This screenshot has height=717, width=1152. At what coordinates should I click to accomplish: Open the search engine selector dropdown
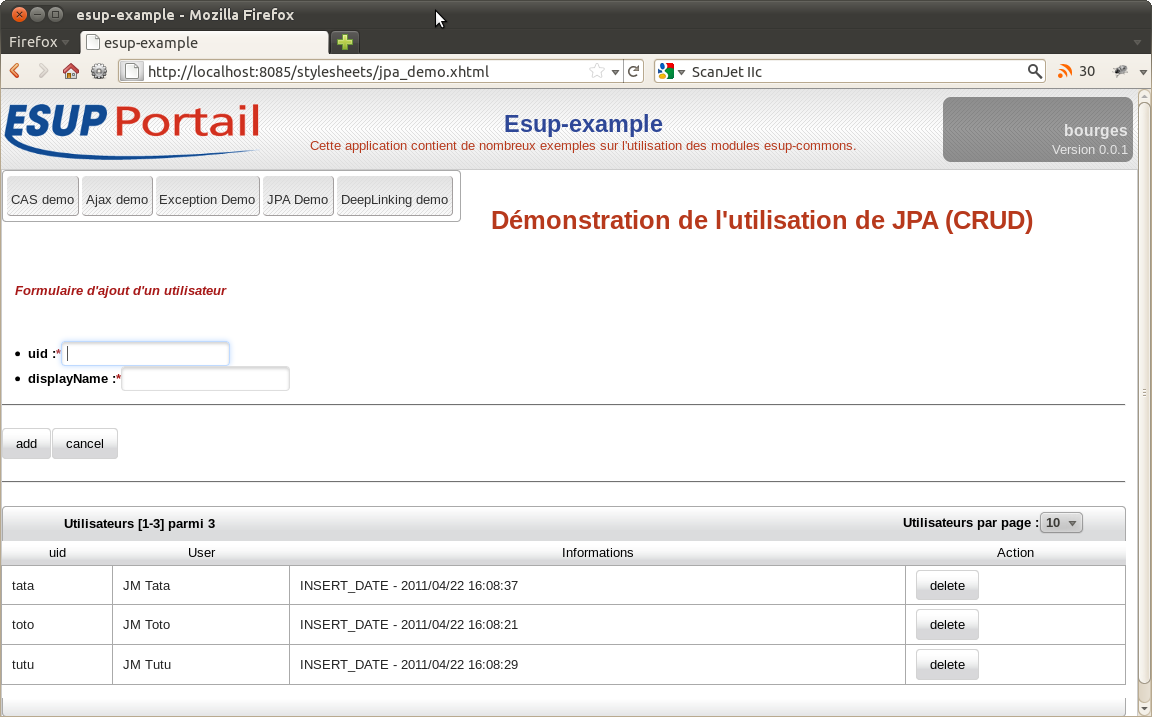coord(671,71)
